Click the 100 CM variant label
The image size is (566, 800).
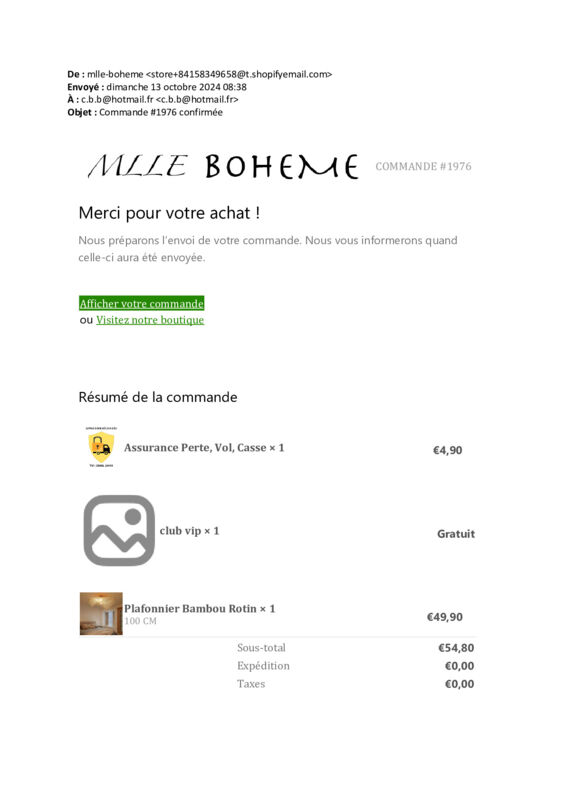pyautogui.click(x=140, y=621)
